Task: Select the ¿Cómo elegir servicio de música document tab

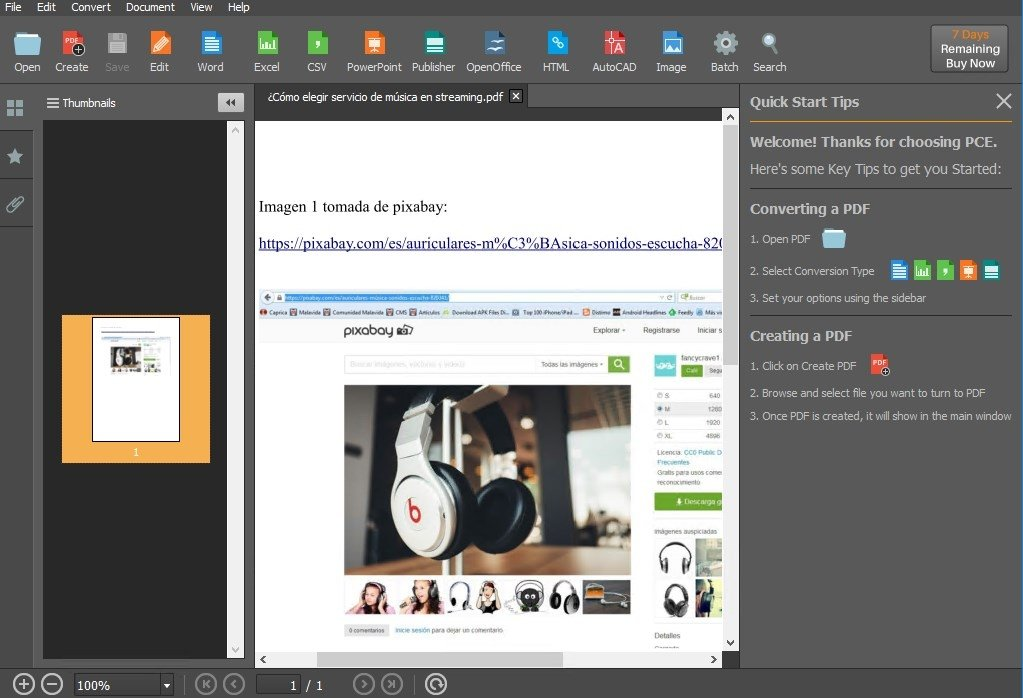Action: [x=385, y=97]
